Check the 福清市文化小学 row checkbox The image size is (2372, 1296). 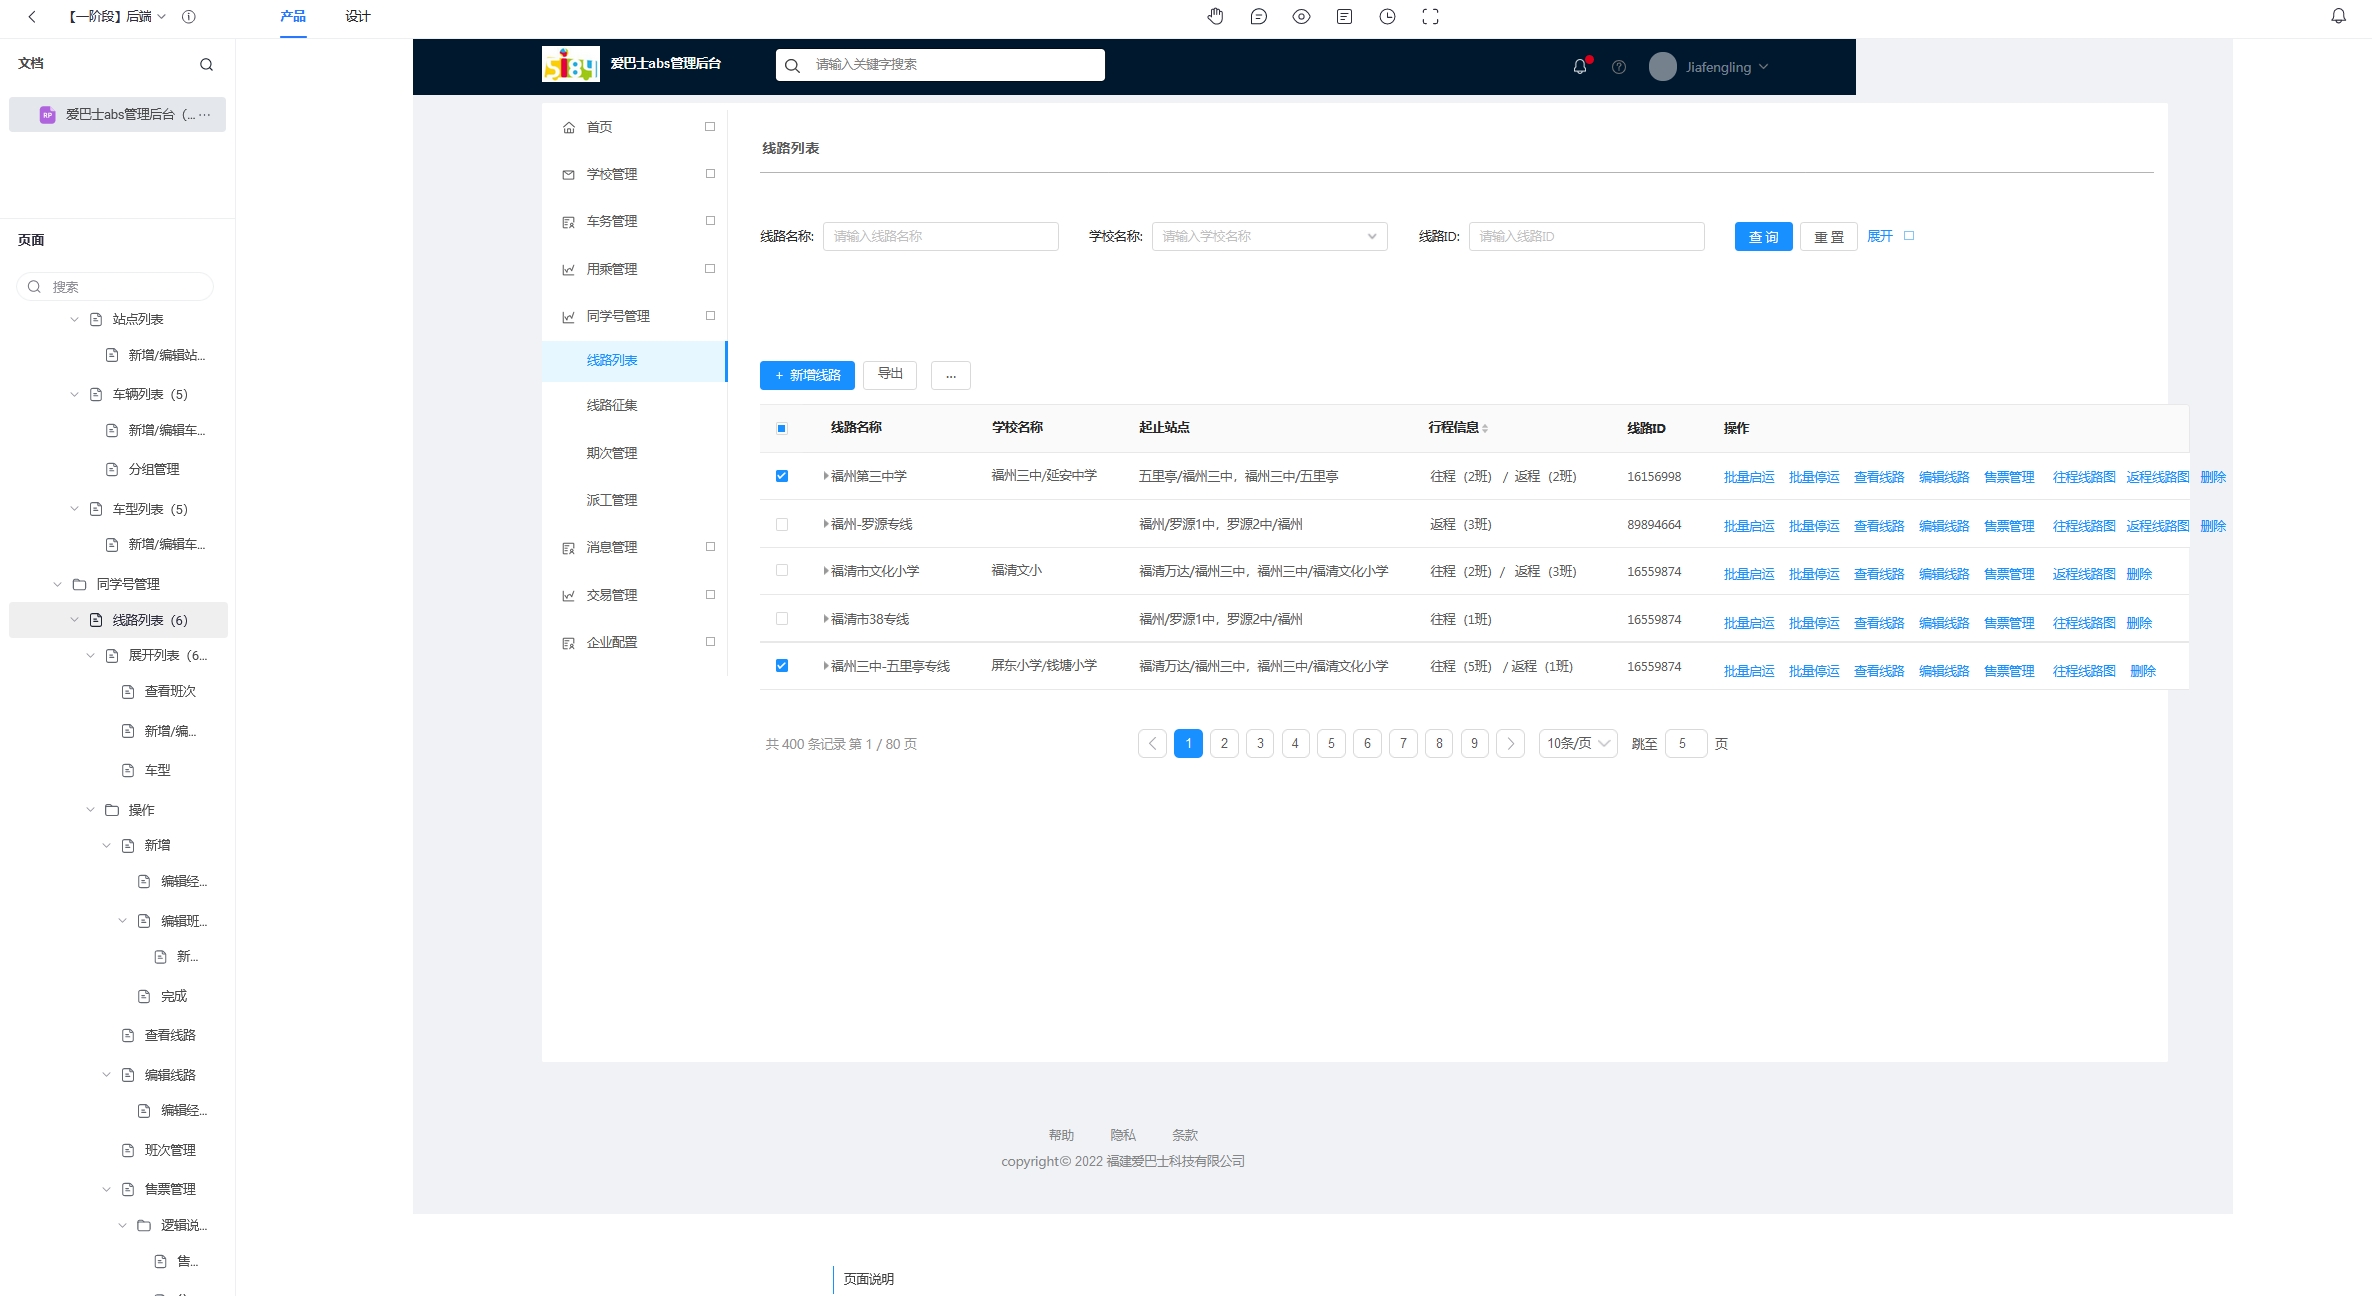point(782,570)
